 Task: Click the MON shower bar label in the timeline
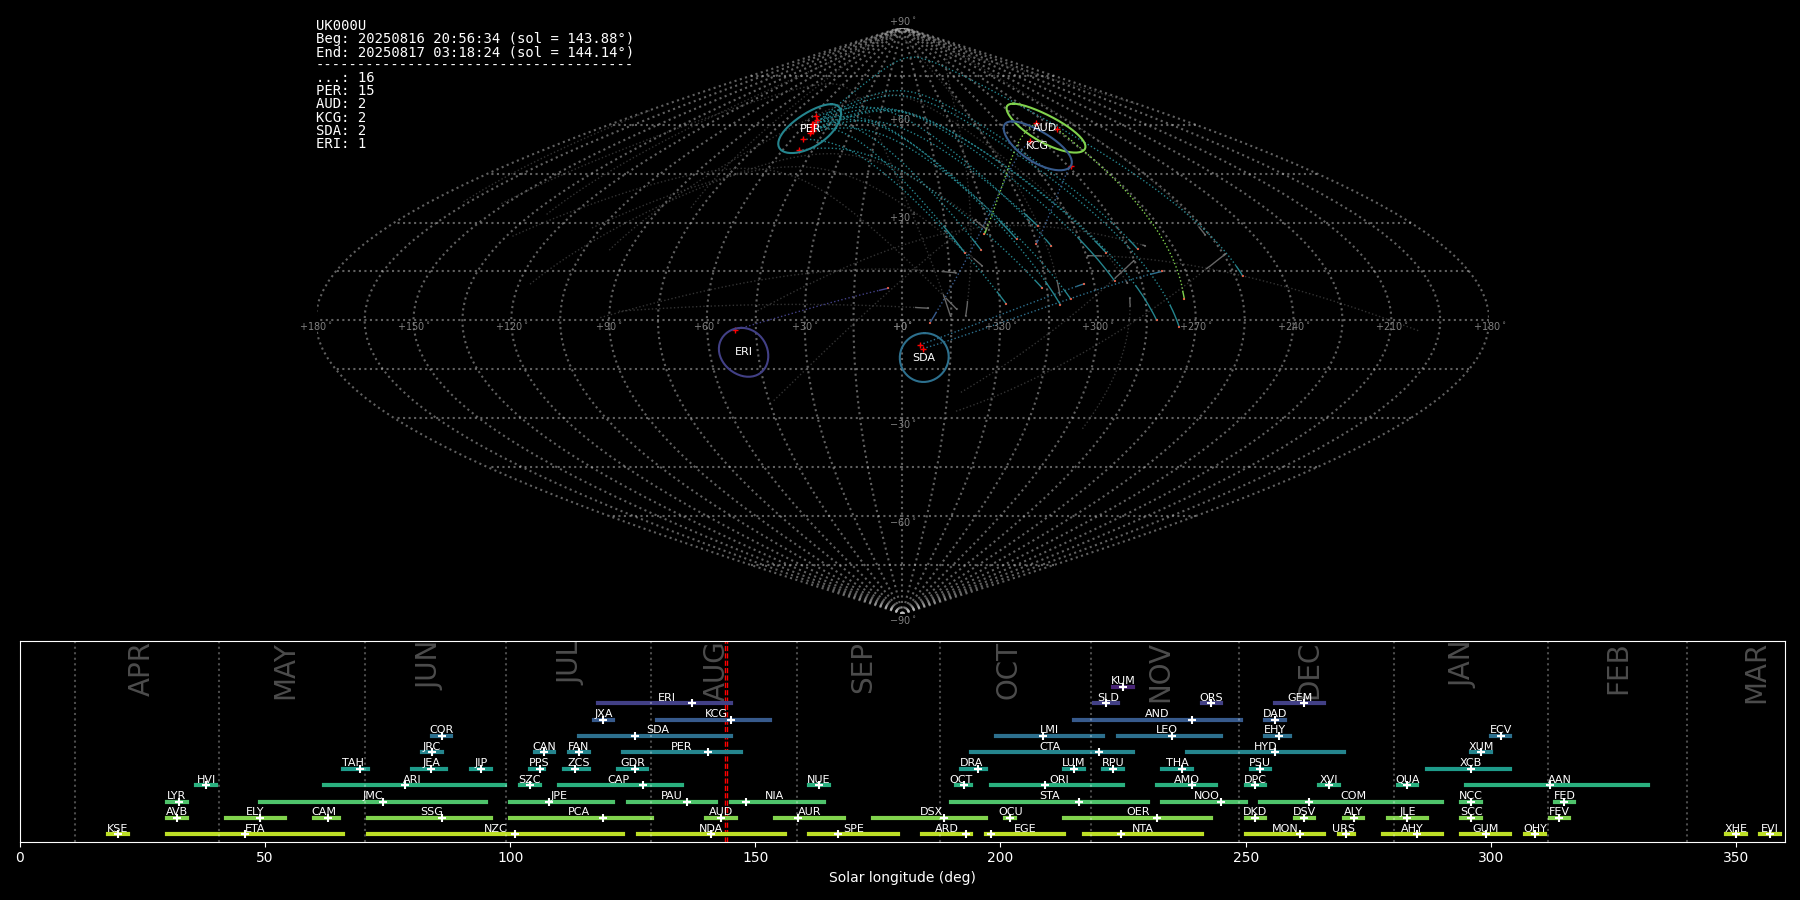click(1285, 829)
